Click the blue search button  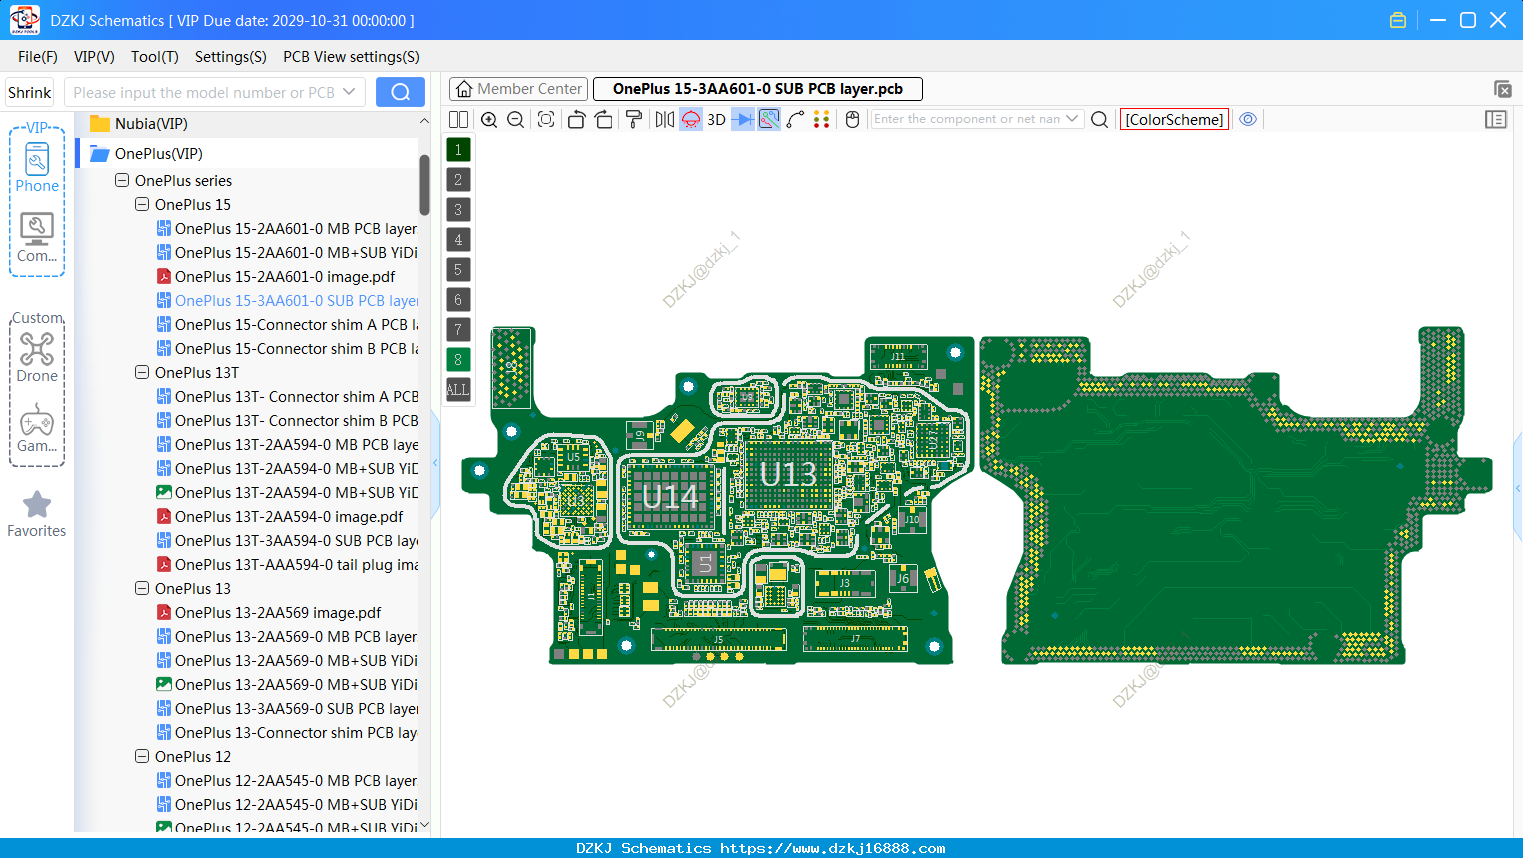click(x=400, y=92)
